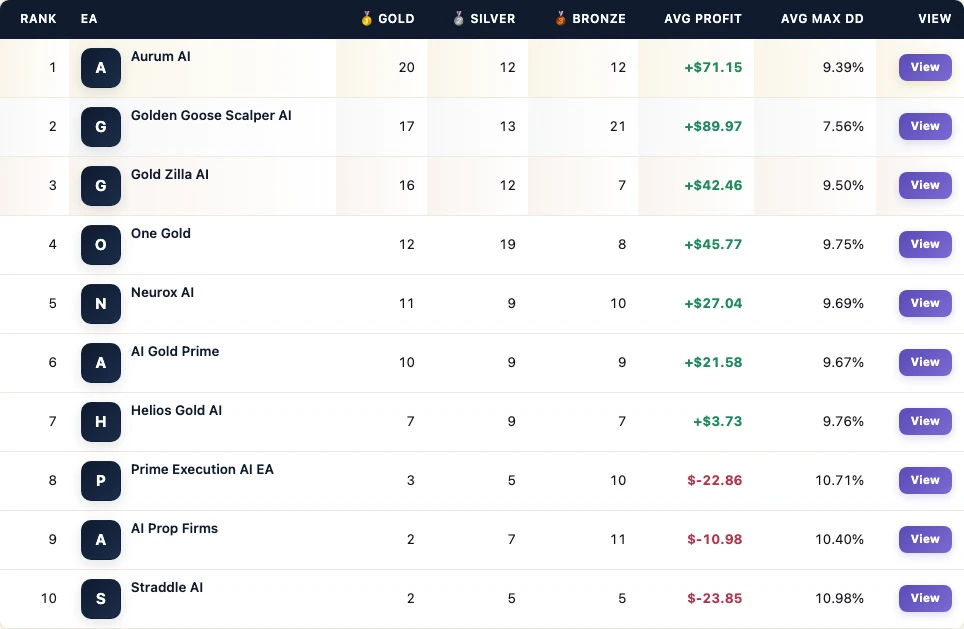View Helios Gold AI details
The width and height of the screenshot is (964, 629).
pos(925,421)
